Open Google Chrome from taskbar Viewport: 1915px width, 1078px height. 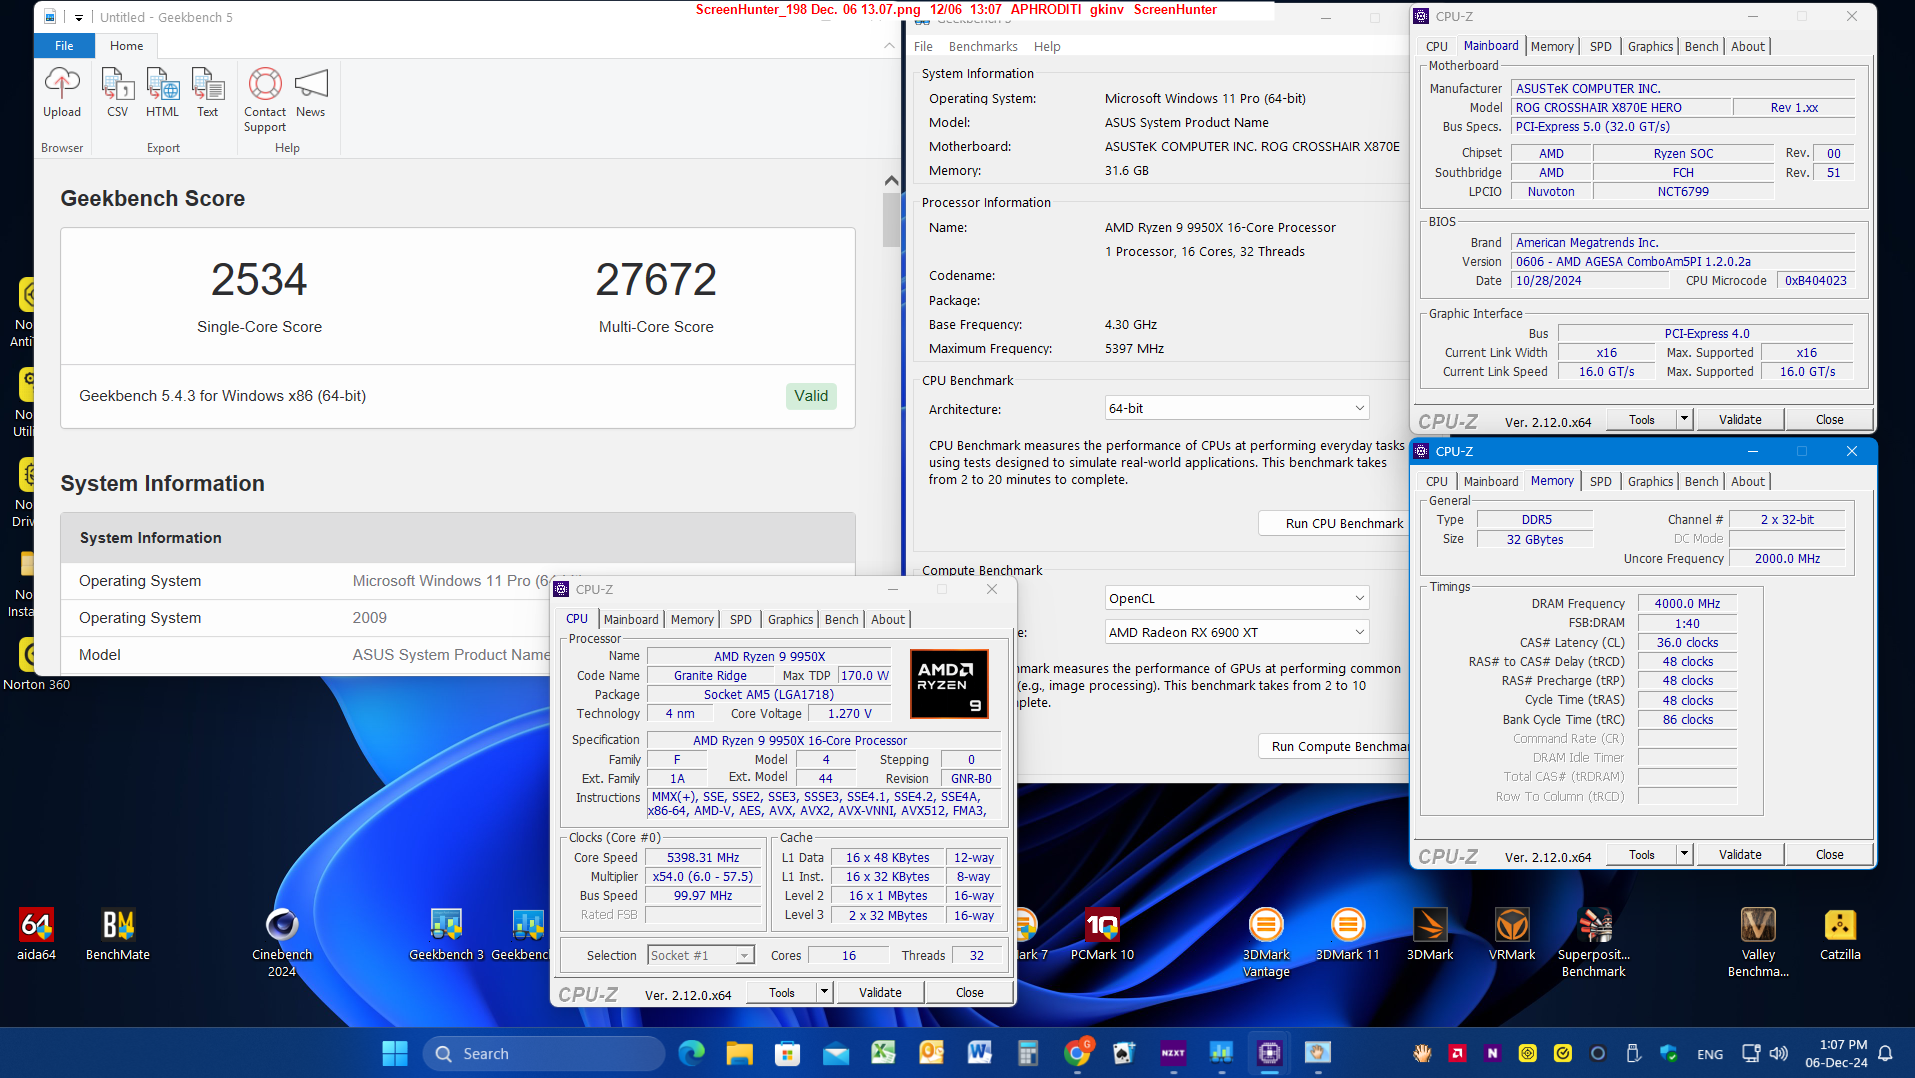point(1077,1053)
